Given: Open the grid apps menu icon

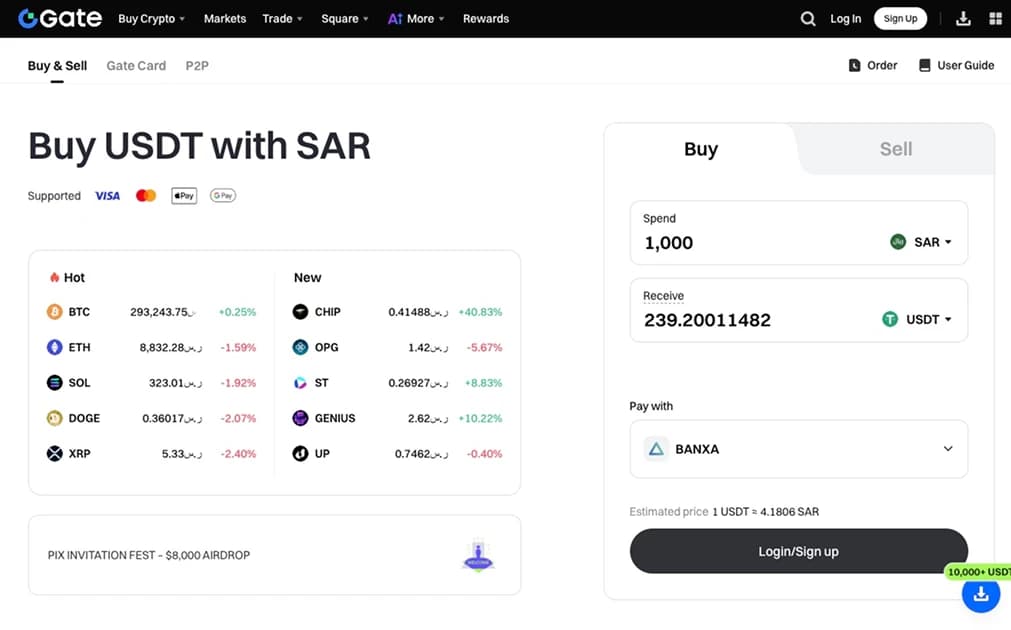Looking at the screenshot, I should 995,19.
